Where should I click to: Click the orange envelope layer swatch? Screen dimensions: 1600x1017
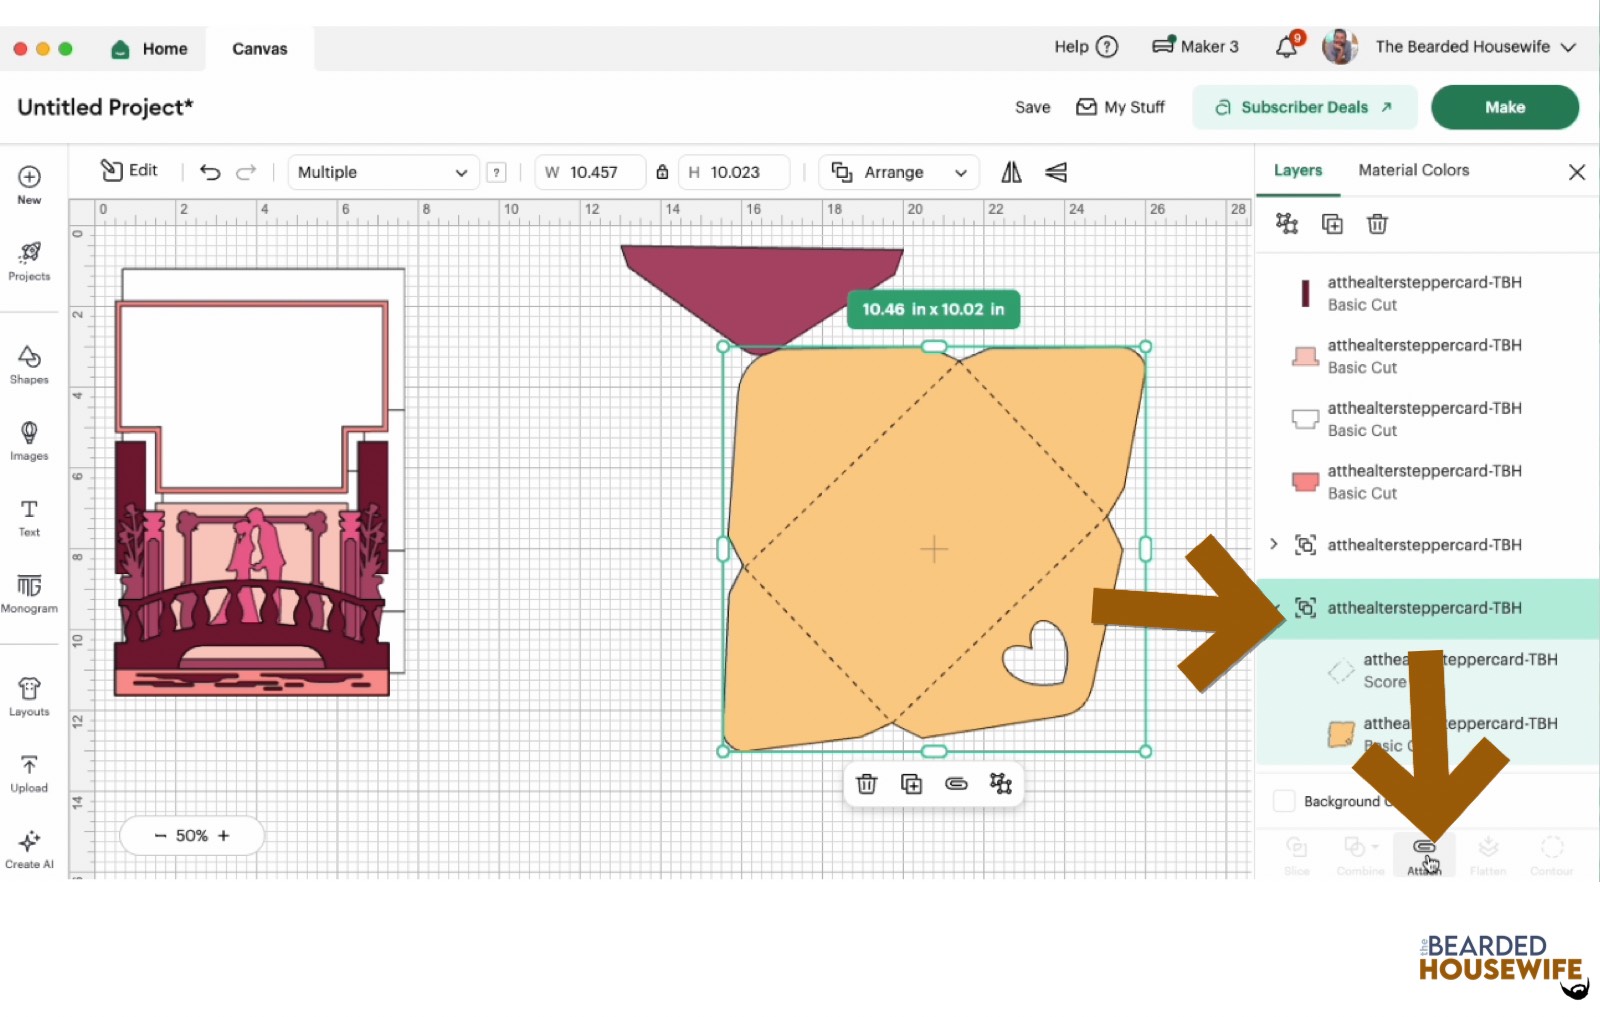click(1340, 734)
